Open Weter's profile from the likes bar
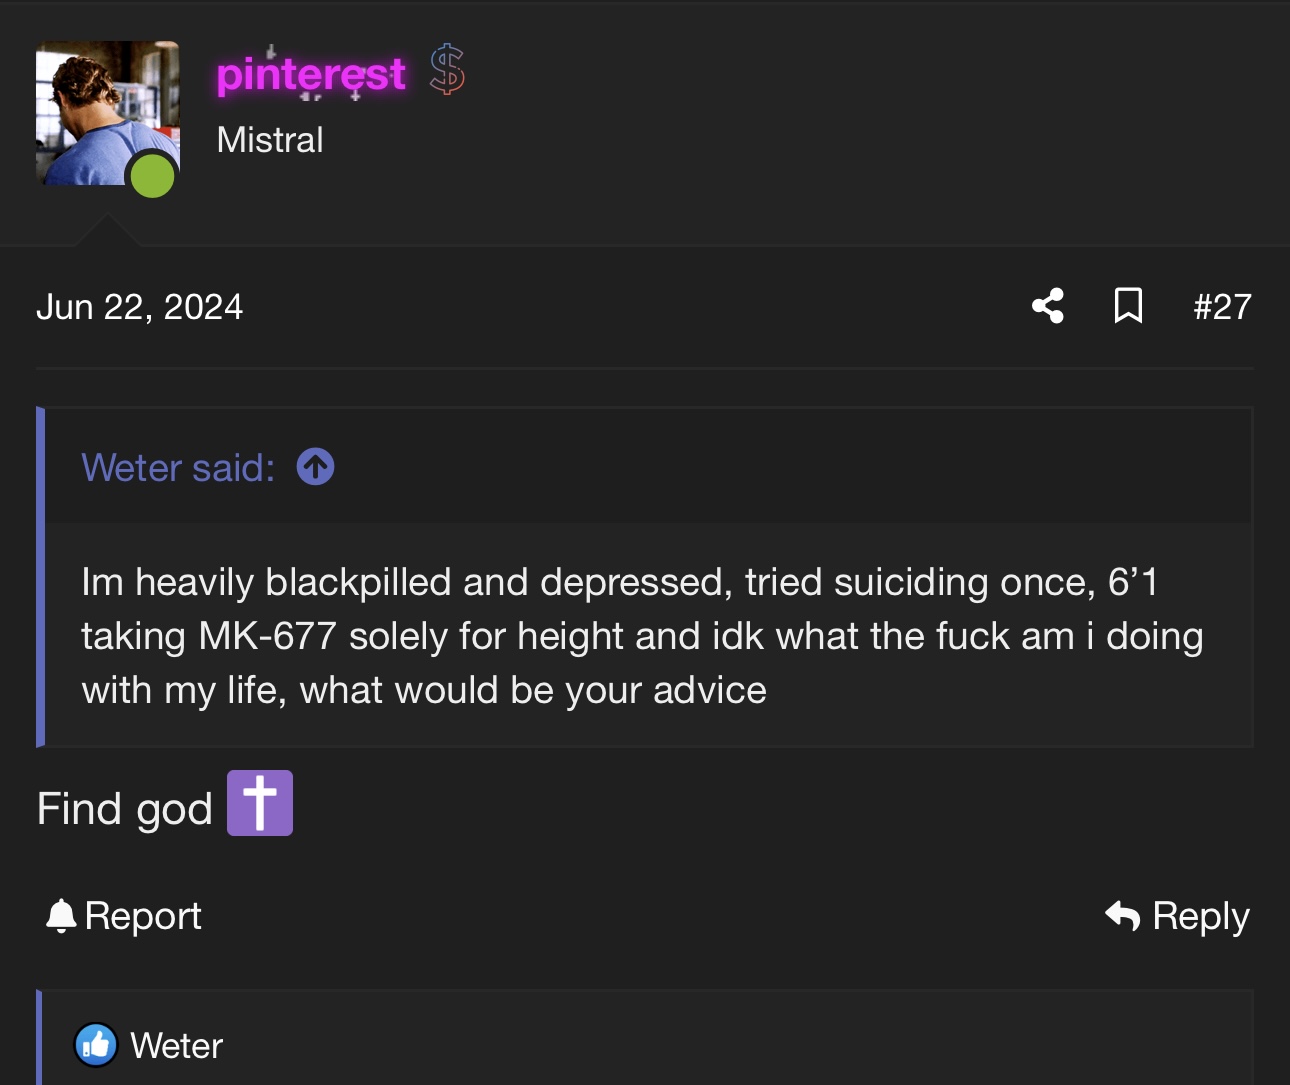 click(x=177, y=1046)
